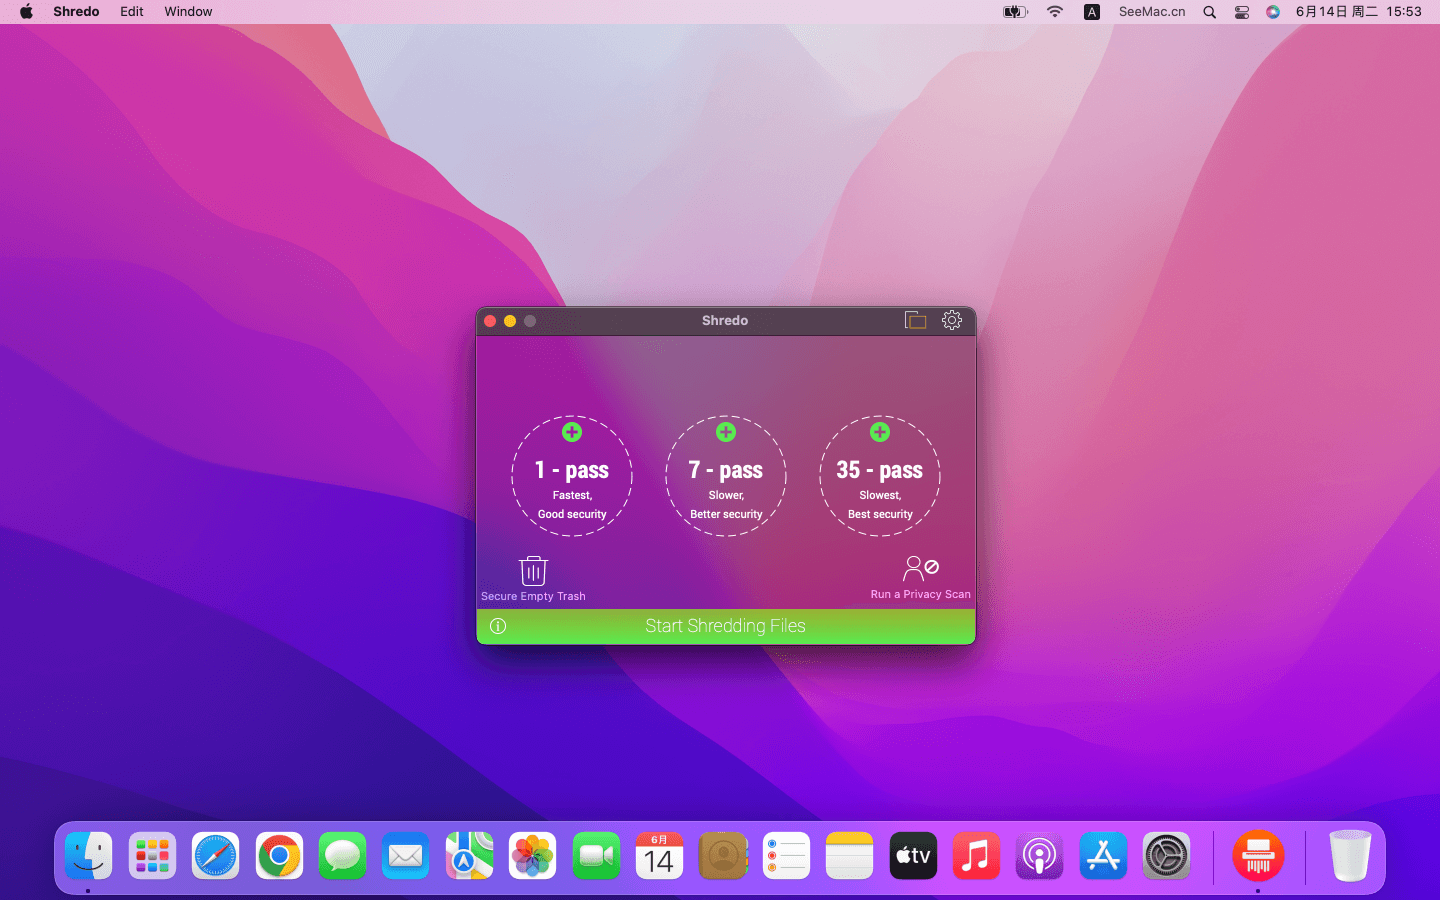Open App Store from the Dock
1440x900 pixels.
coord(1103,856)
